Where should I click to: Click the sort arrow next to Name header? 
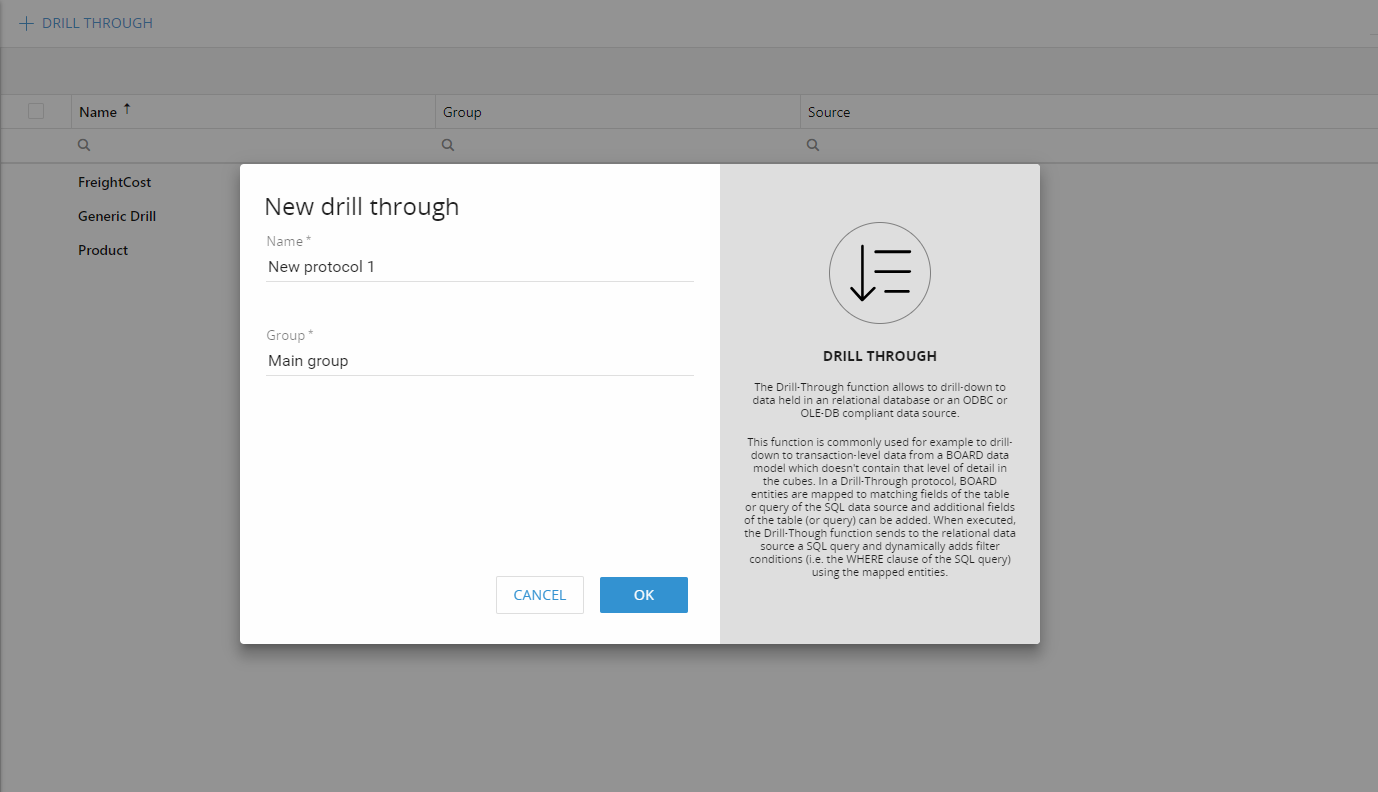[x=127, y=110]
